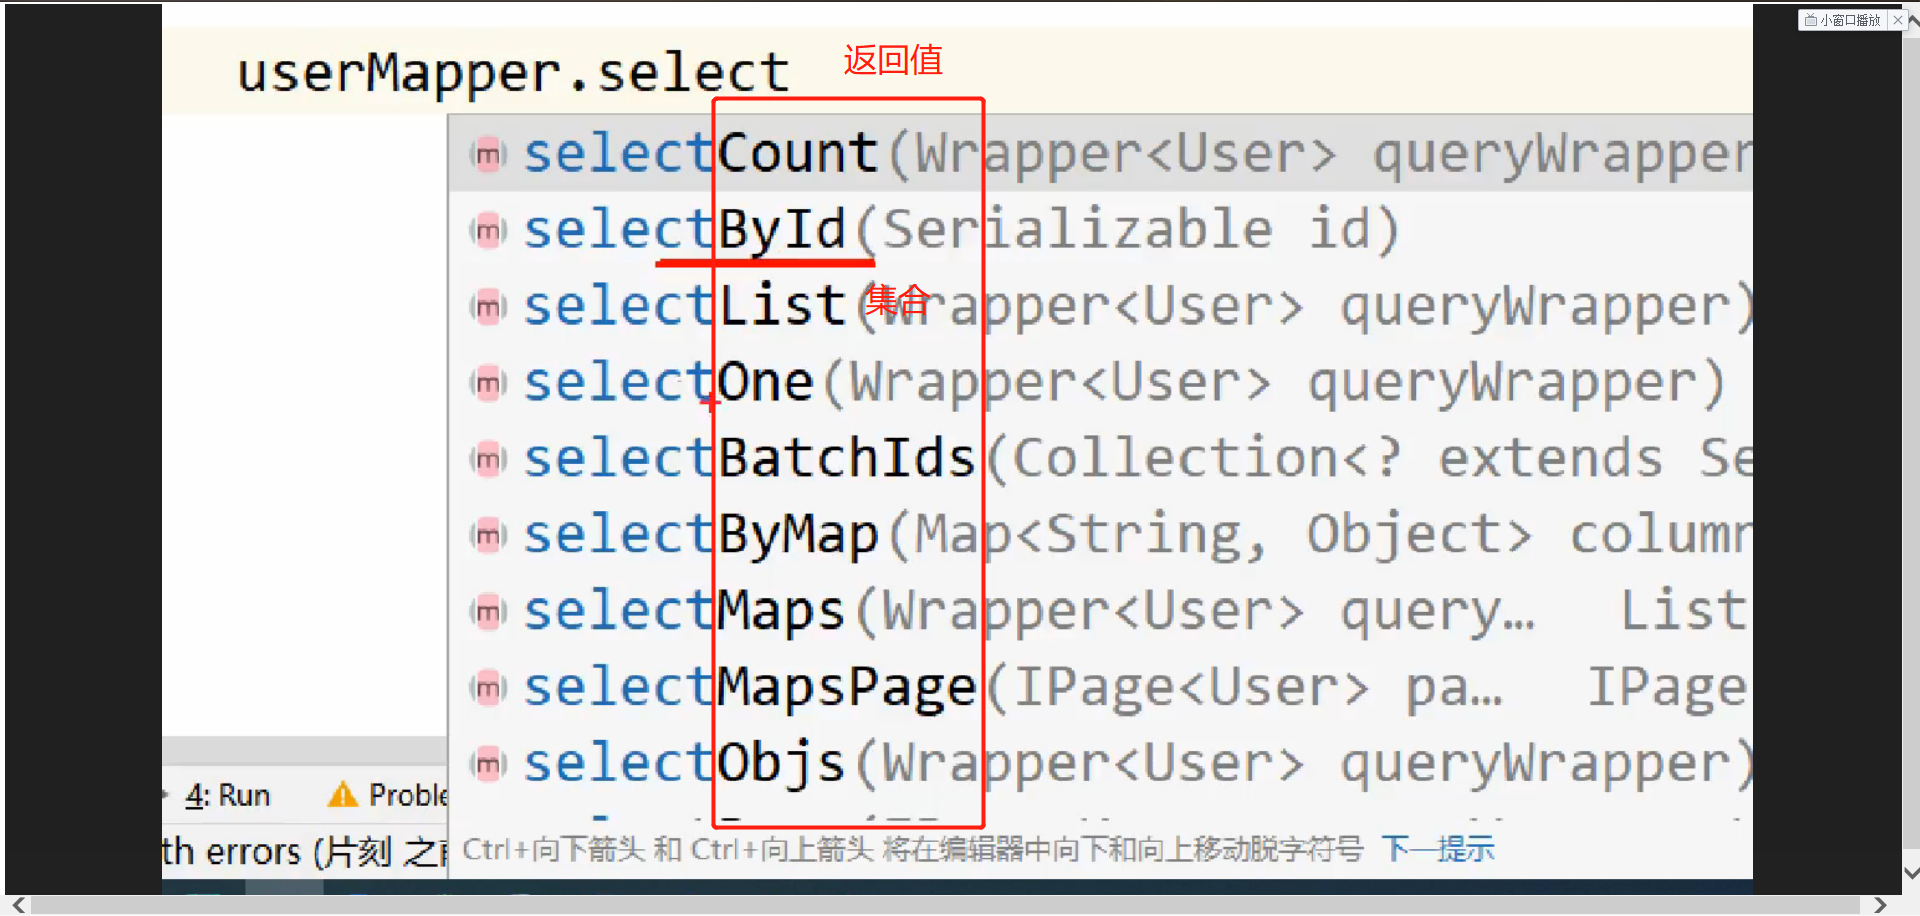The height and width of the screenshot is (916, 1920).
Task: Choose the selectObjs completion suggestion
Action: pyautogui.click(x=1100, y=763)
